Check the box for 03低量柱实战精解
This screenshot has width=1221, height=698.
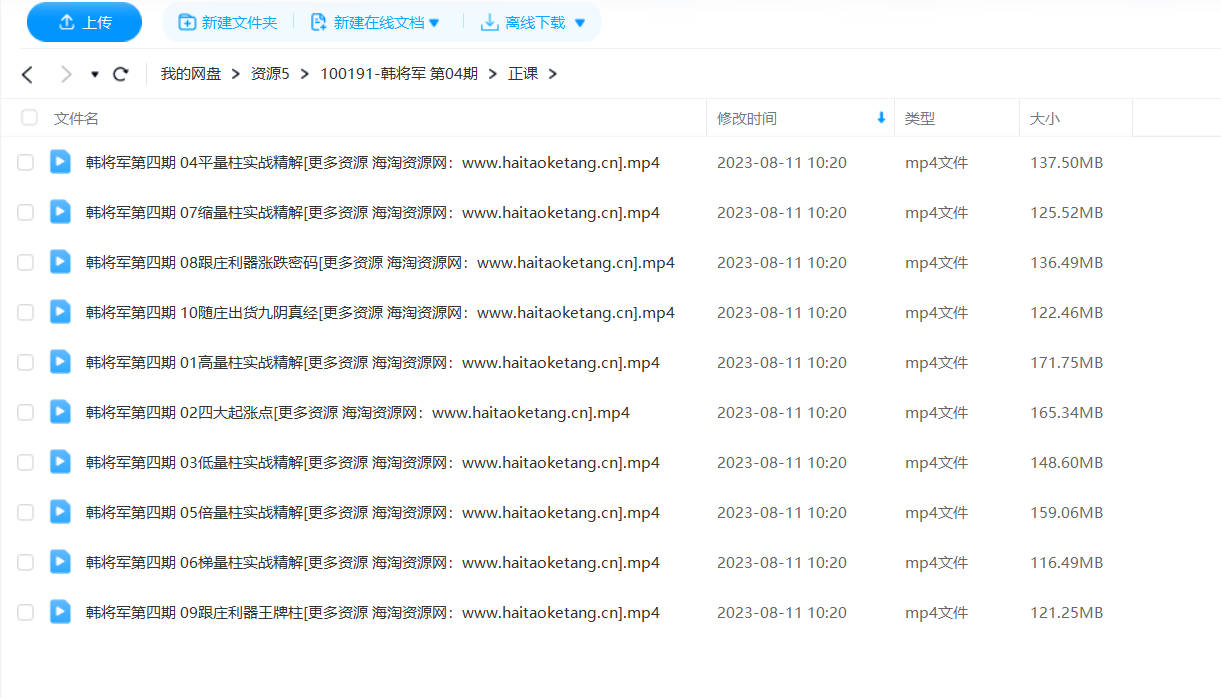[x=25, y=462]
